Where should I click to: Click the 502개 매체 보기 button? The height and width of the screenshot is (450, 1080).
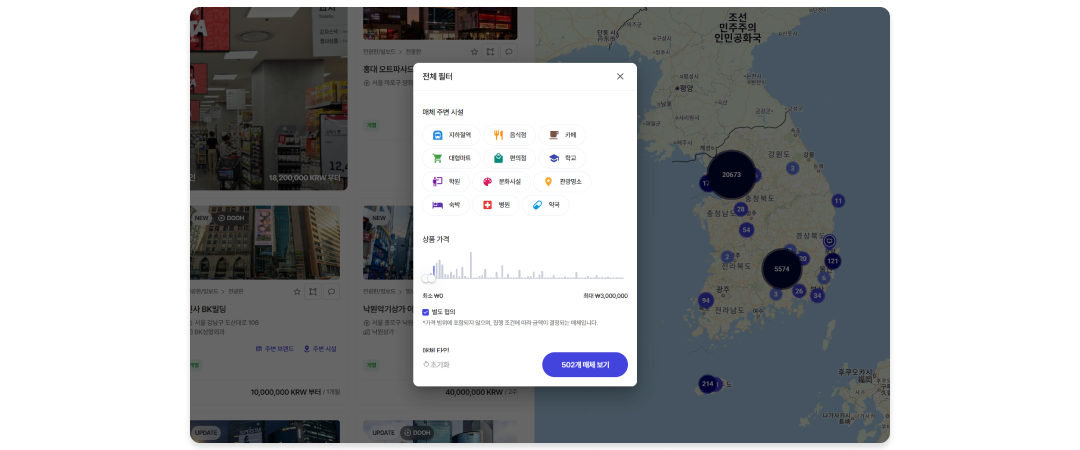point(585,365)
